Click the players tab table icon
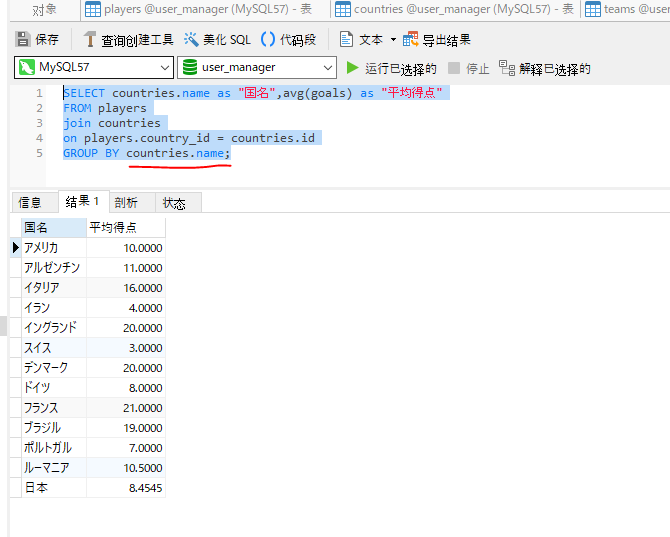The image size is (670, 537). [x=93, y=9]
